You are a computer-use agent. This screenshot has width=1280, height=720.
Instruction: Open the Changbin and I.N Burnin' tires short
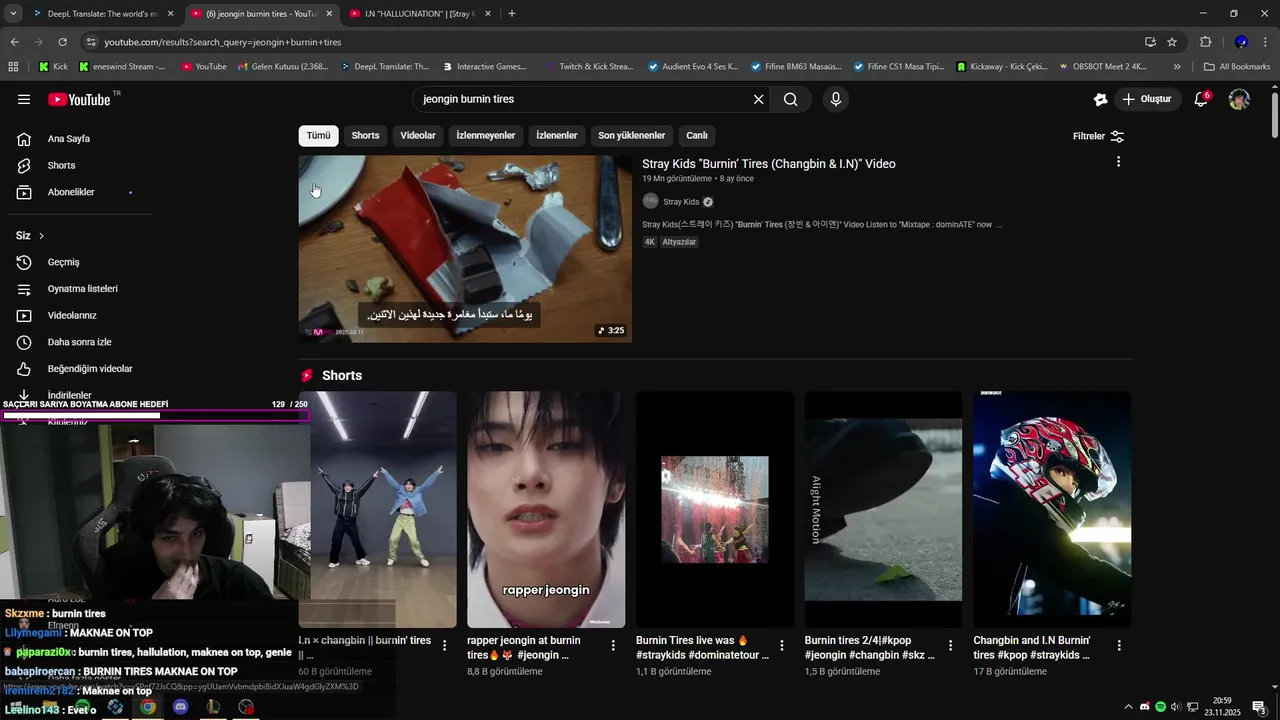(x=1052, y=510)
